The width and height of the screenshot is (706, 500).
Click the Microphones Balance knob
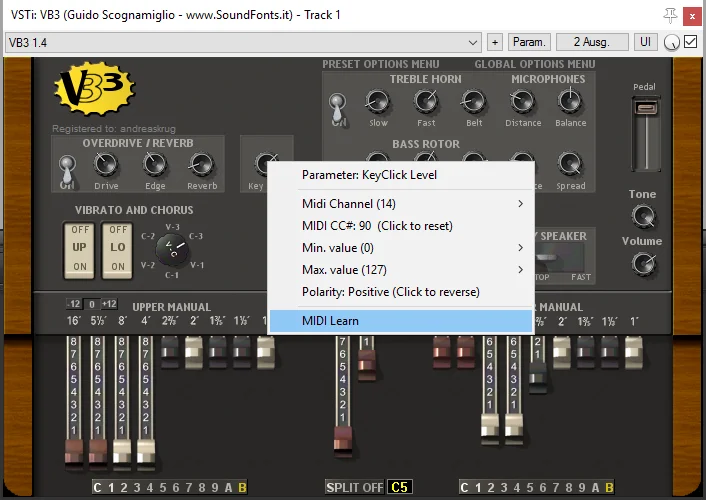(x=570, y=101)
